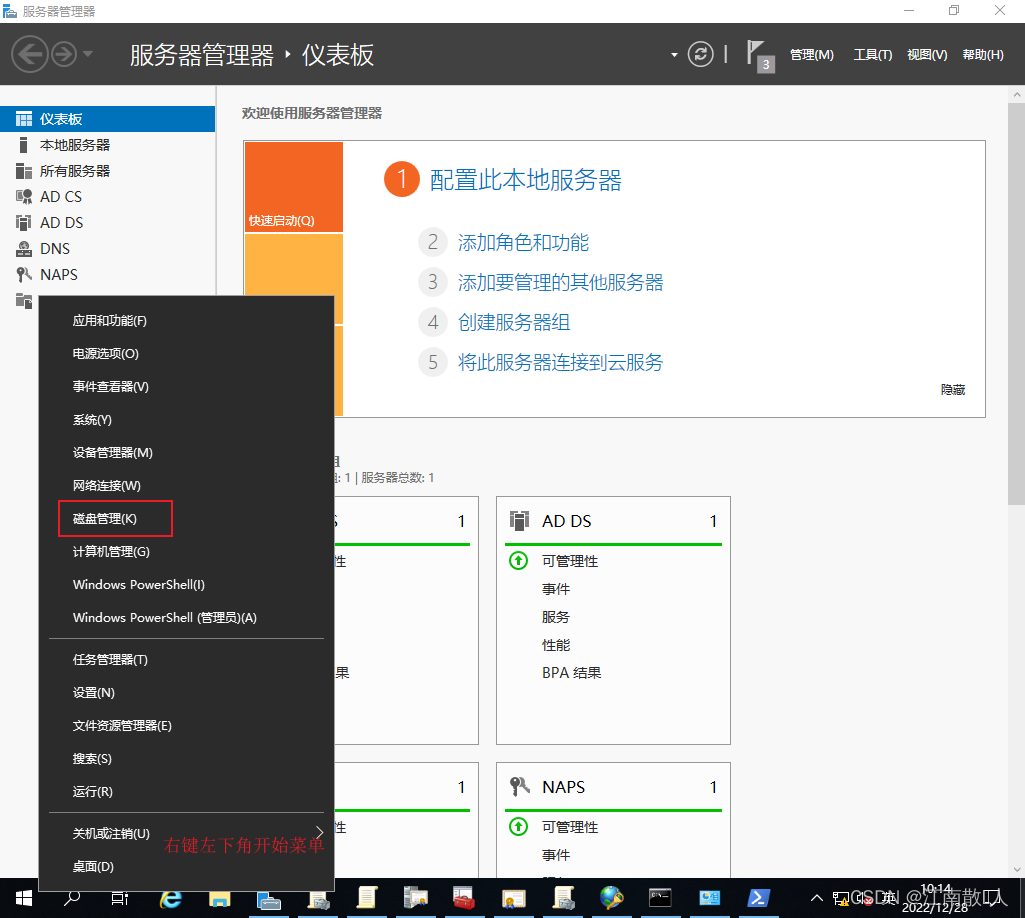Image resolution: width=1025 pixels, height=918 pixels.
Task: Click the 隐藏 link to hide the welcome tile
Action: click(951, 389)
